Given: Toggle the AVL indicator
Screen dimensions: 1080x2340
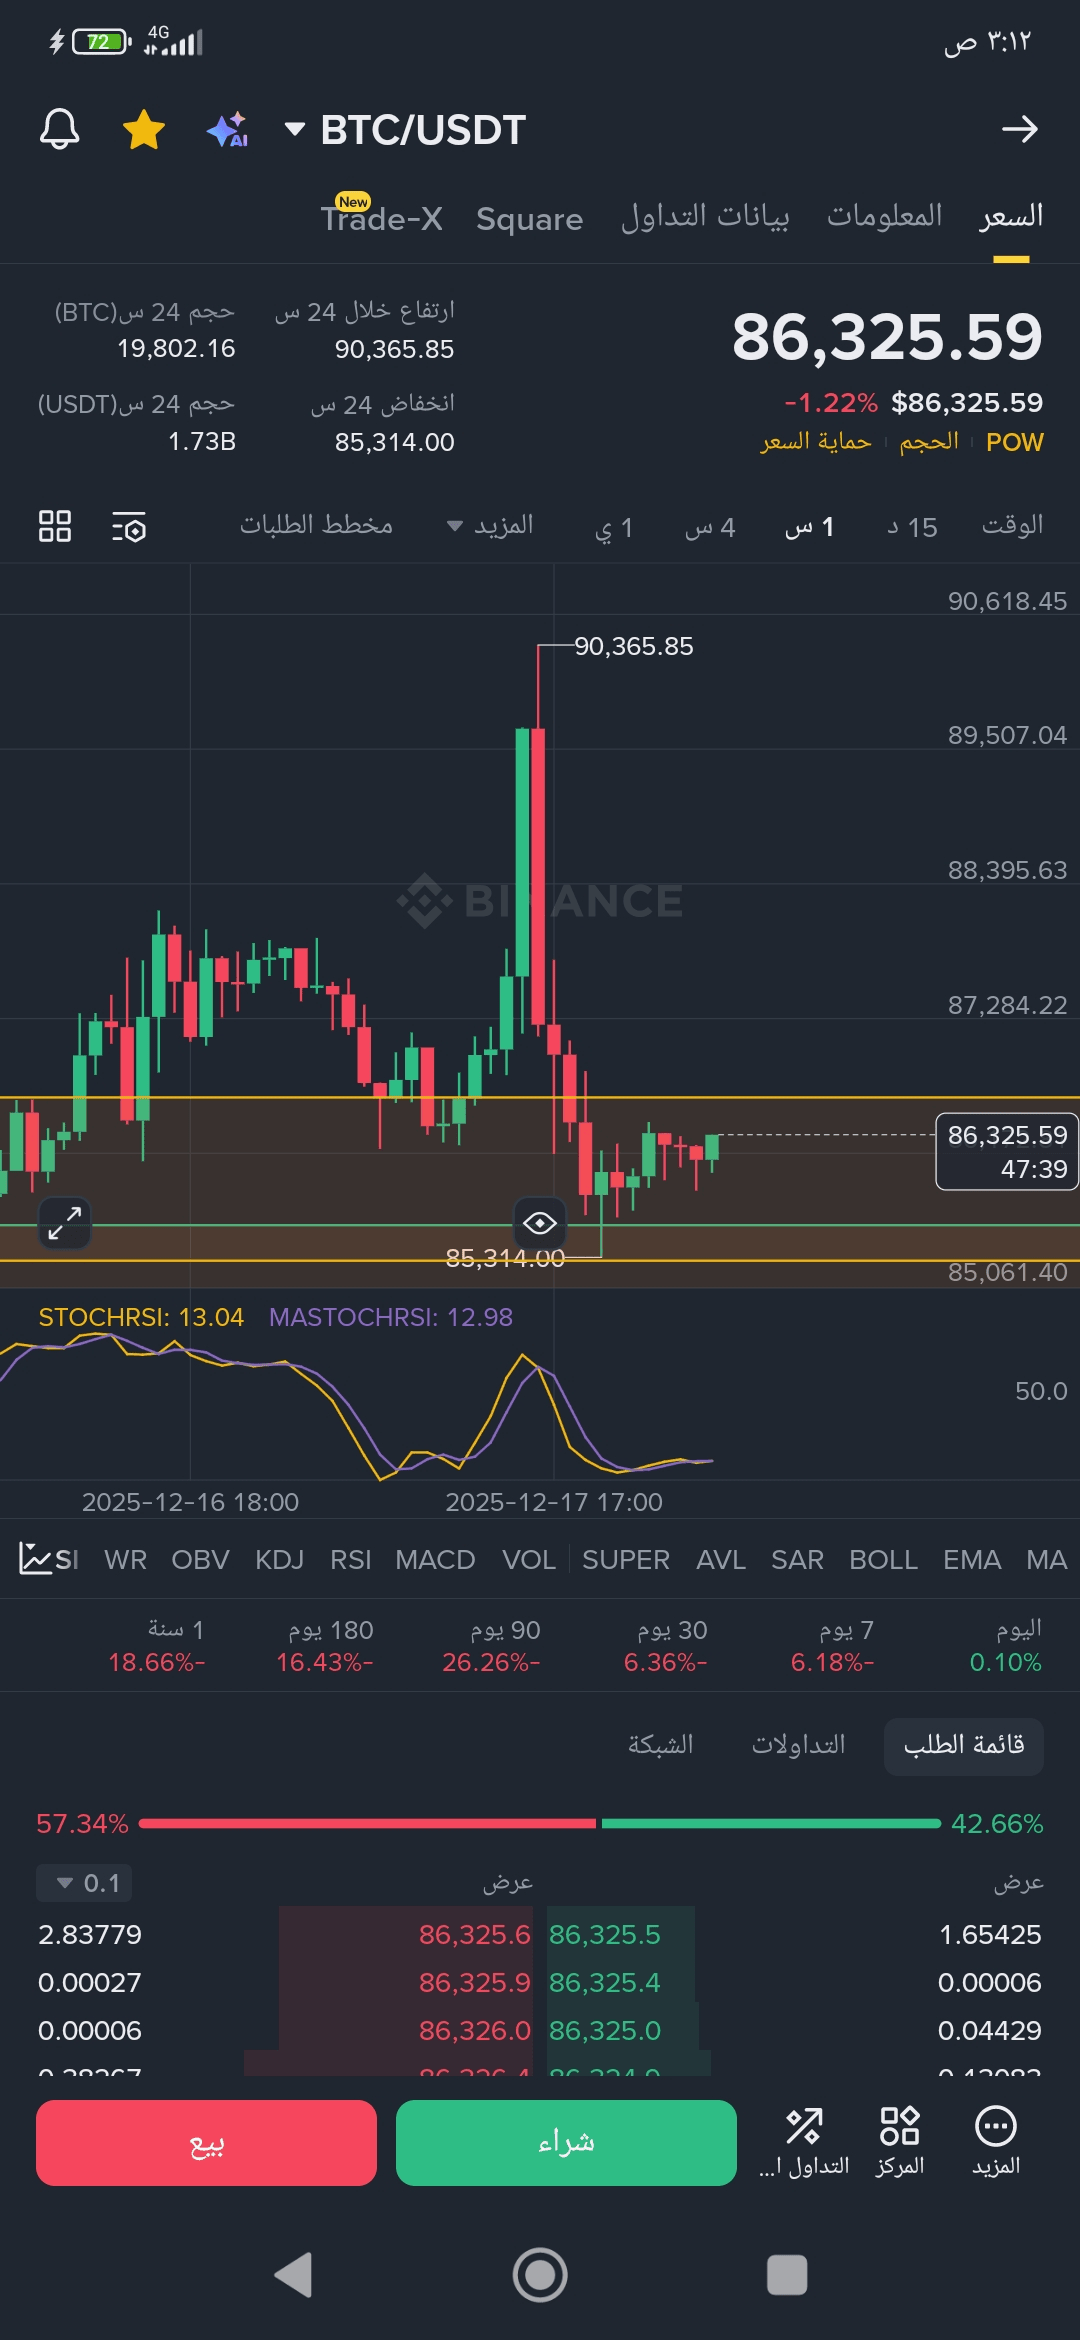Looking at the screenshot, I should pos(721,1560).
